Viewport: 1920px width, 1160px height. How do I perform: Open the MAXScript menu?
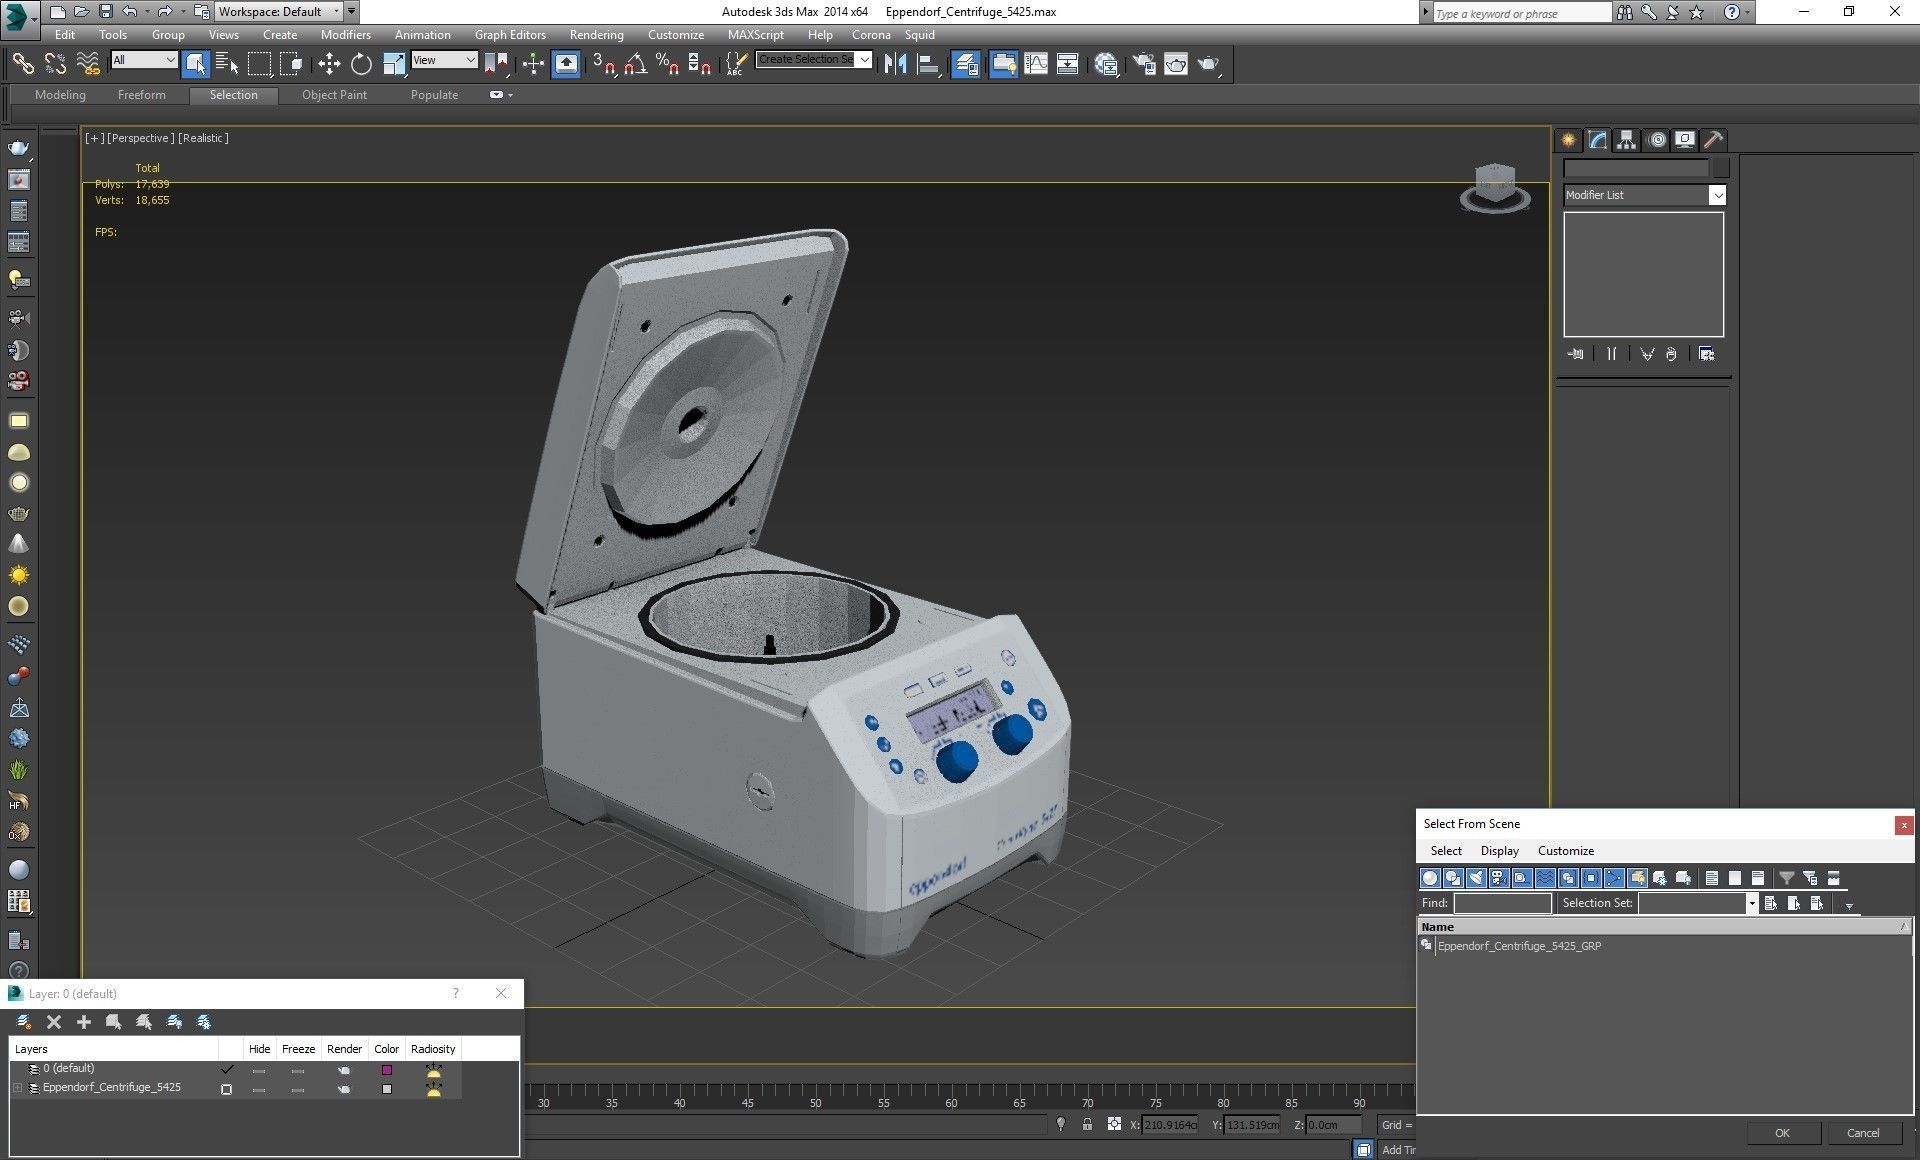[755, 34]
